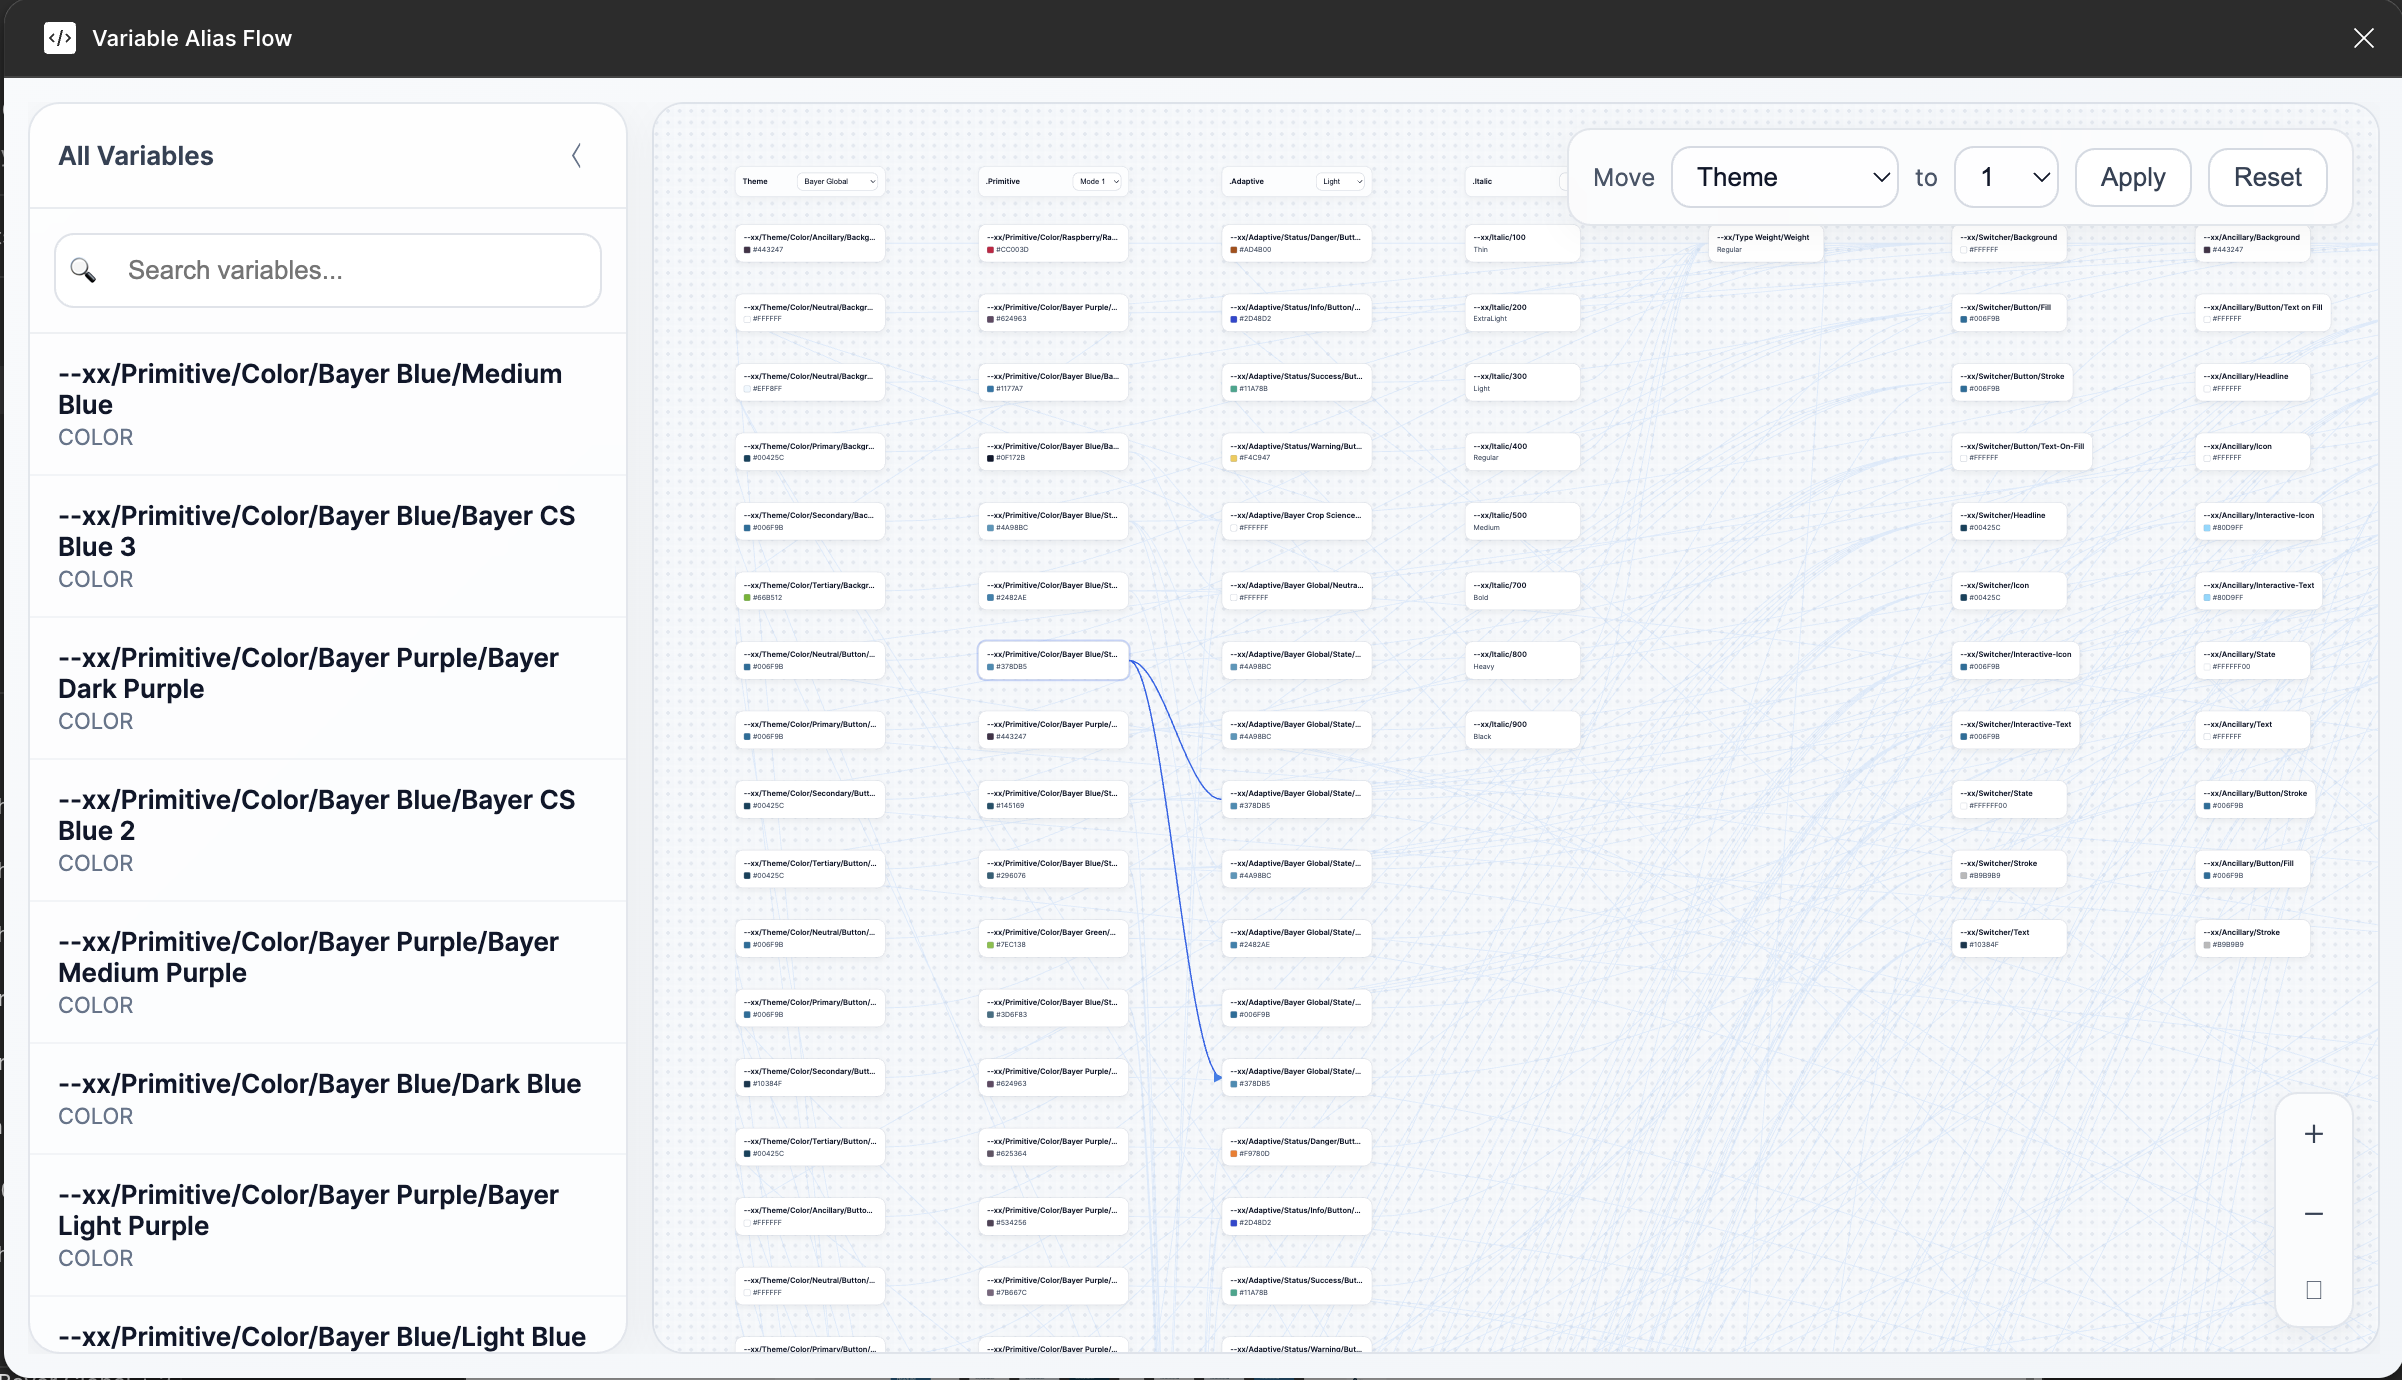
Task: Fit the flow canvas to view
Action: coord(2313,1290)
